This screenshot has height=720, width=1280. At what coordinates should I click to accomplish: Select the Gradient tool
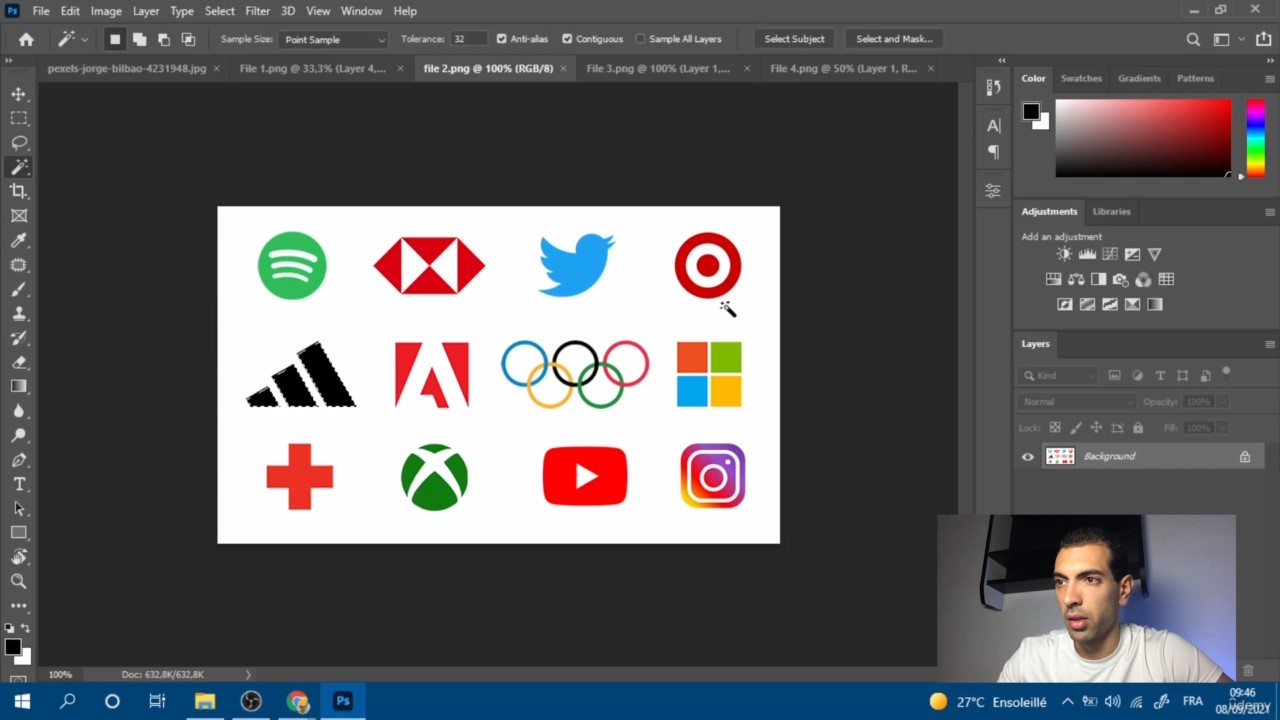click(19, 386)
